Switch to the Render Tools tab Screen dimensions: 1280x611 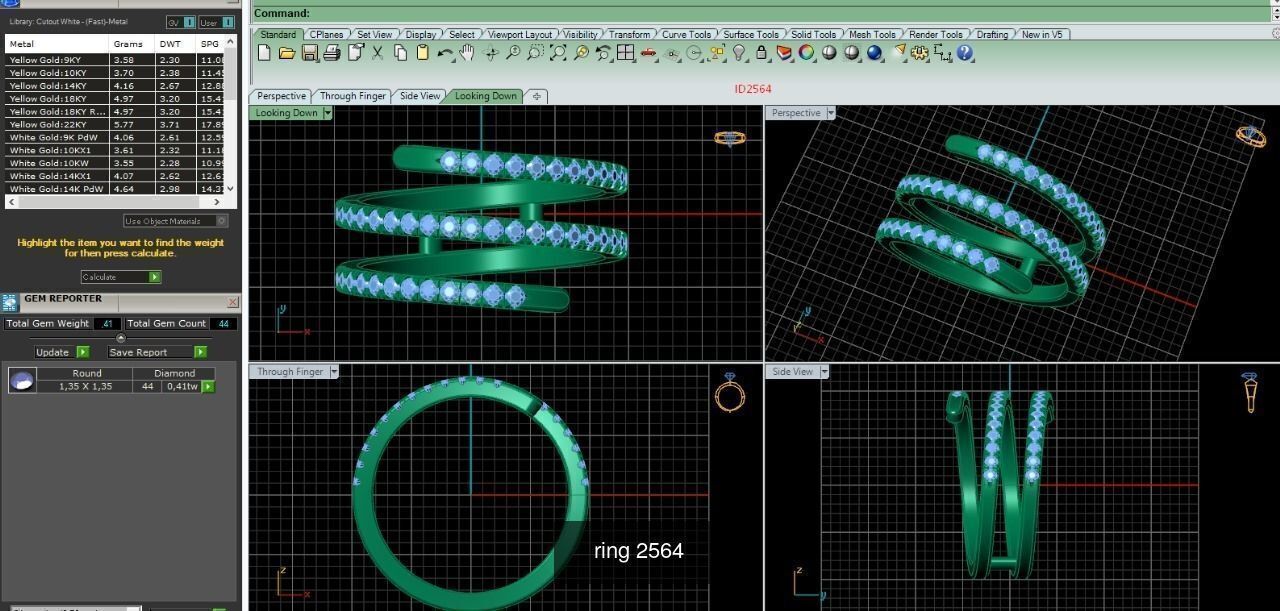(936, 34)
